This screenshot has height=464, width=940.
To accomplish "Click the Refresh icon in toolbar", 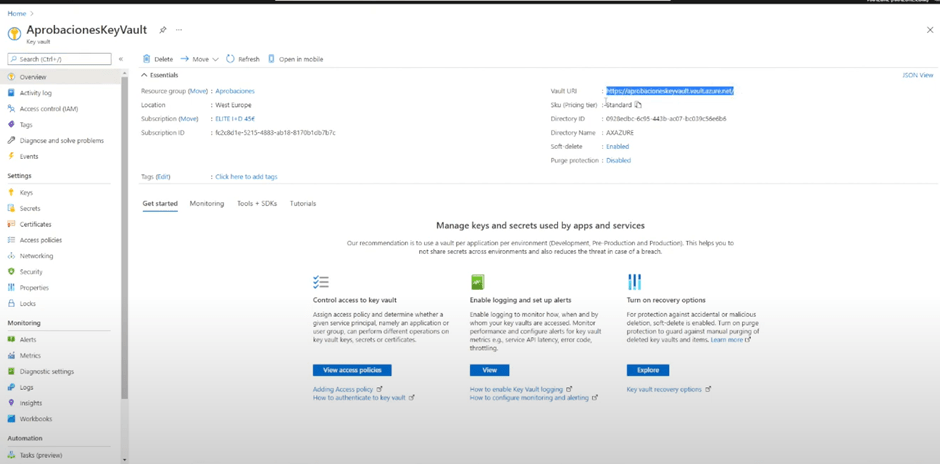I will tap(230, 59).
